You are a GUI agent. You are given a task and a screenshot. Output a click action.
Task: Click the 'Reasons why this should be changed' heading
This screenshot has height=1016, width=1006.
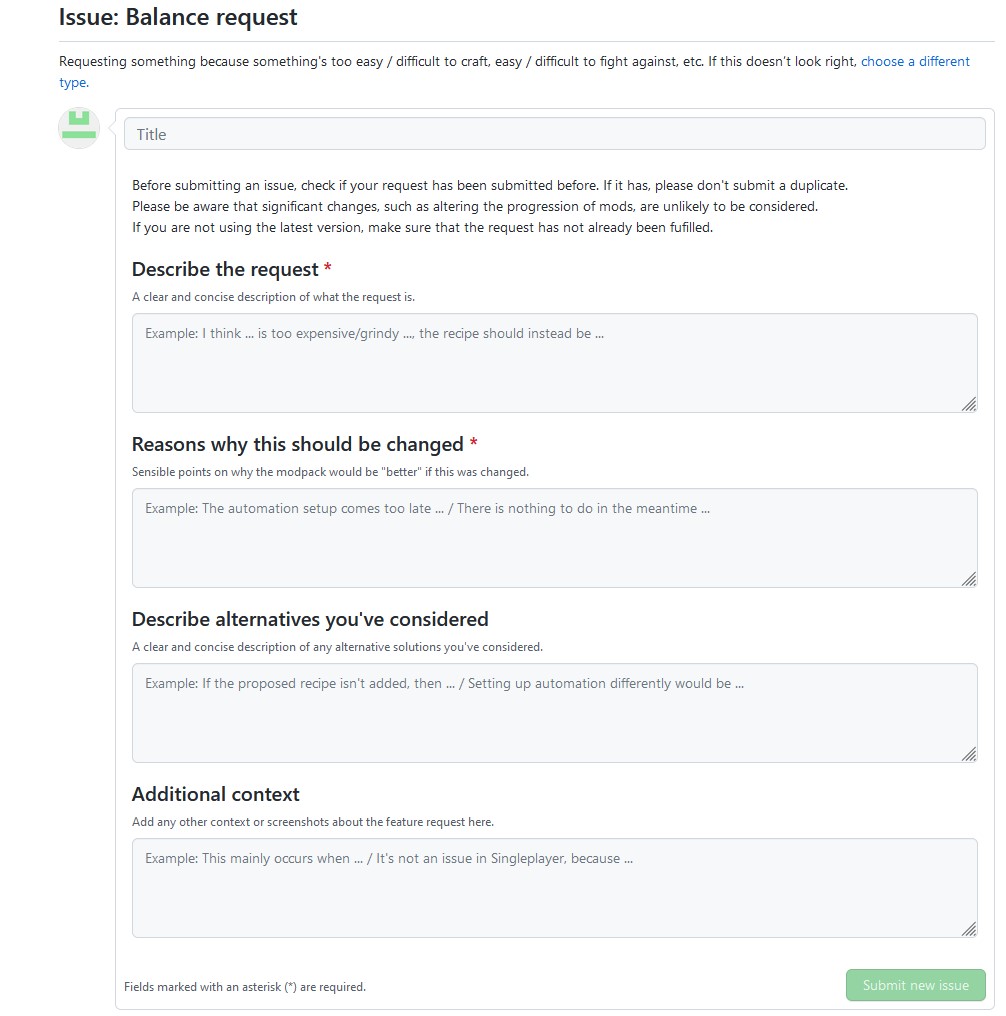(x=298, y=444)
